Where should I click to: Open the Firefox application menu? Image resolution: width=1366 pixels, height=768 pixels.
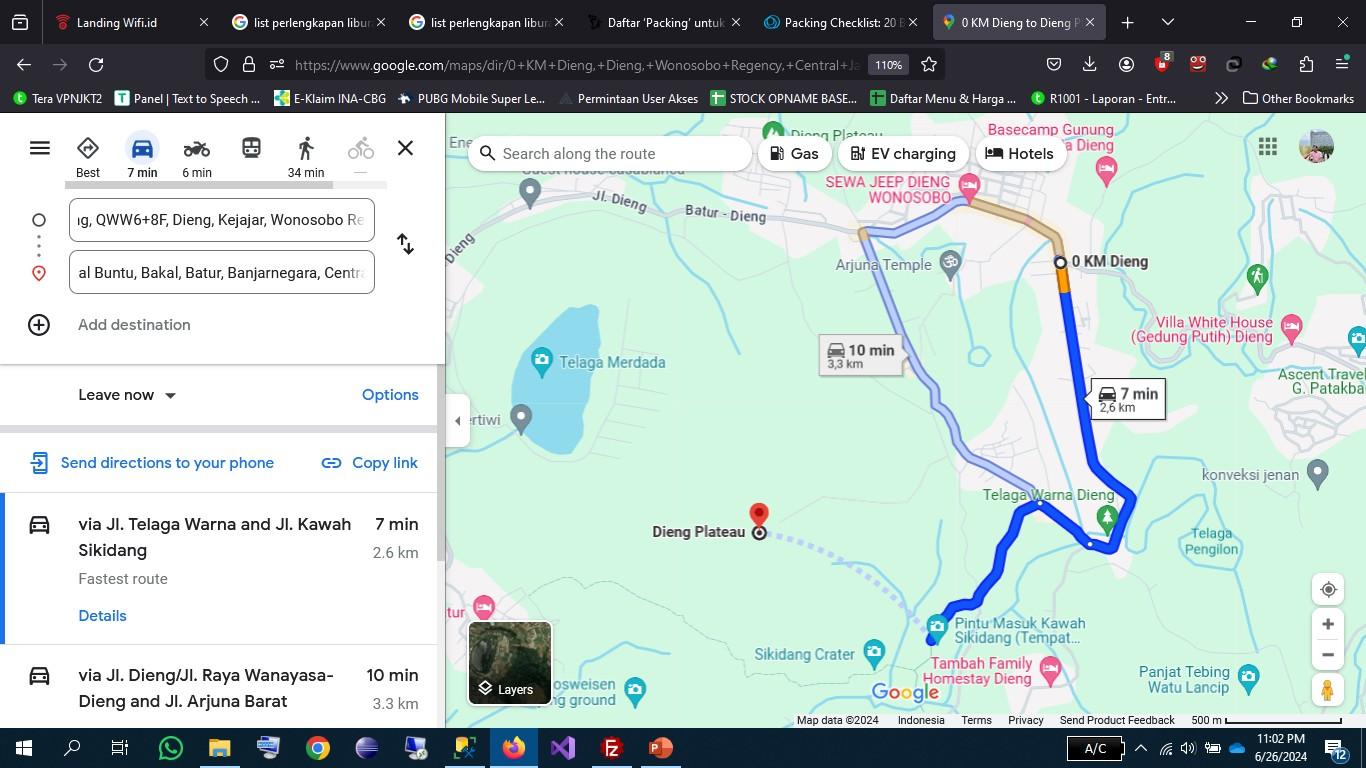tap(1342, 65)
